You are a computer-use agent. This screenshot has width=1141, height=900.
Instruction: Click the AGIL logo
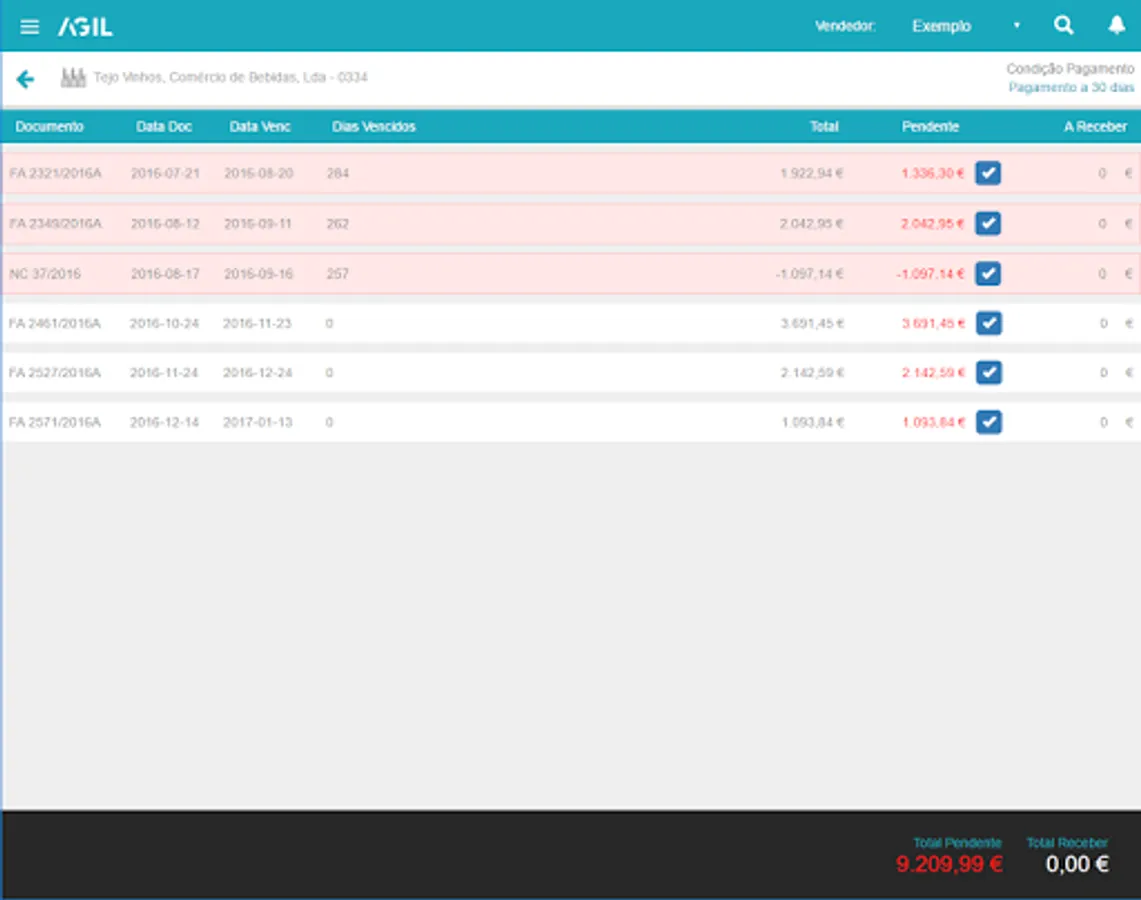(85, 27)
